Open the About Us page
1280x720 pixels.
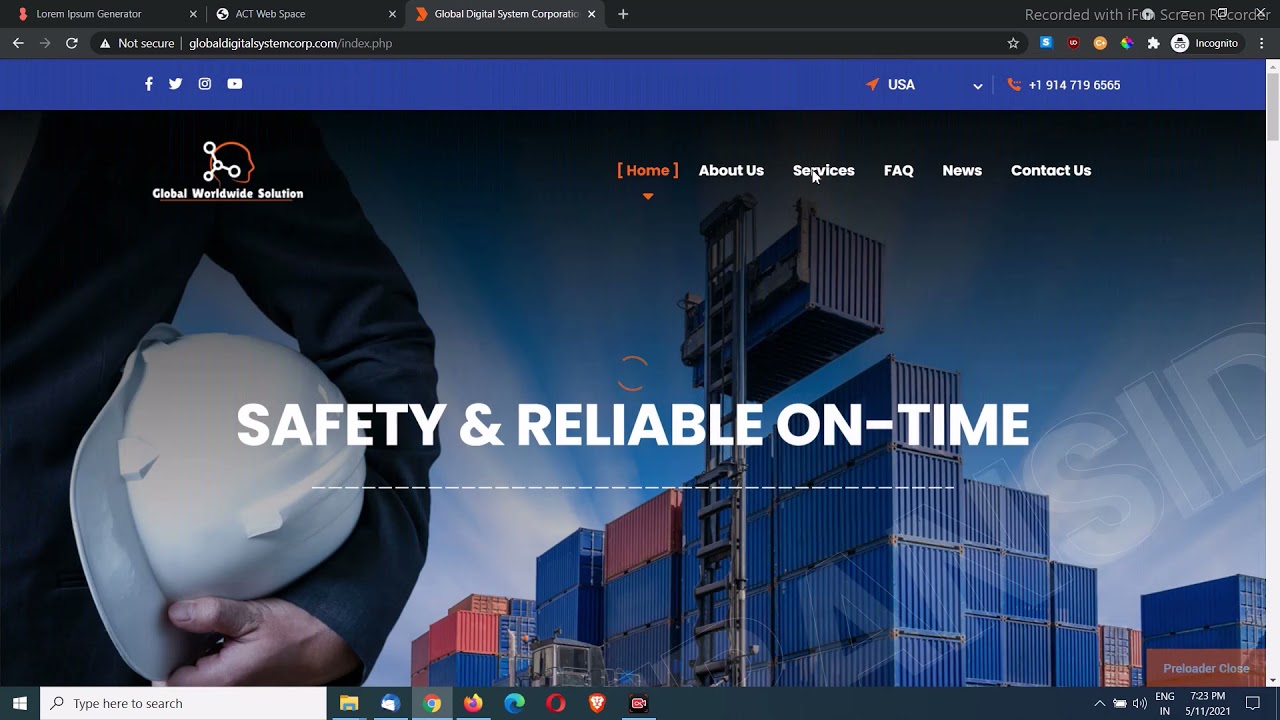(731, 170)
